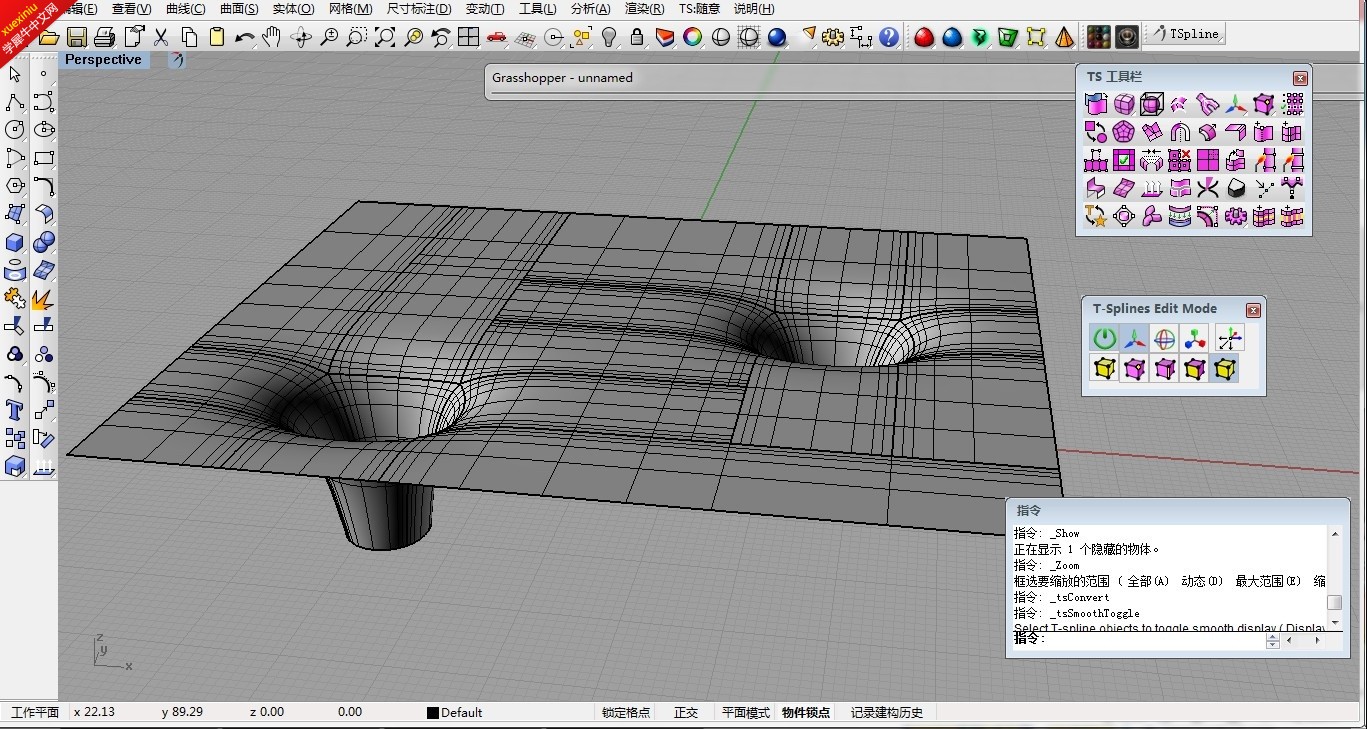Screen dimensions: 1367x729
Task: Click the T-Splines sphere-in-box primitive icon
Action: click(1152, 104)
